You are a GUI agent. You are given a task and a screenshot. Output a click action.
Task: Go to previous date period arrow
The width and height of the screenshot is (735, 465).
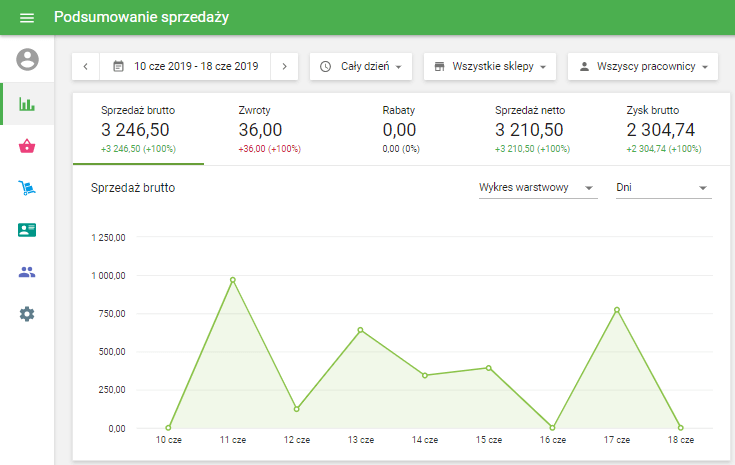(x=86, y=66)
